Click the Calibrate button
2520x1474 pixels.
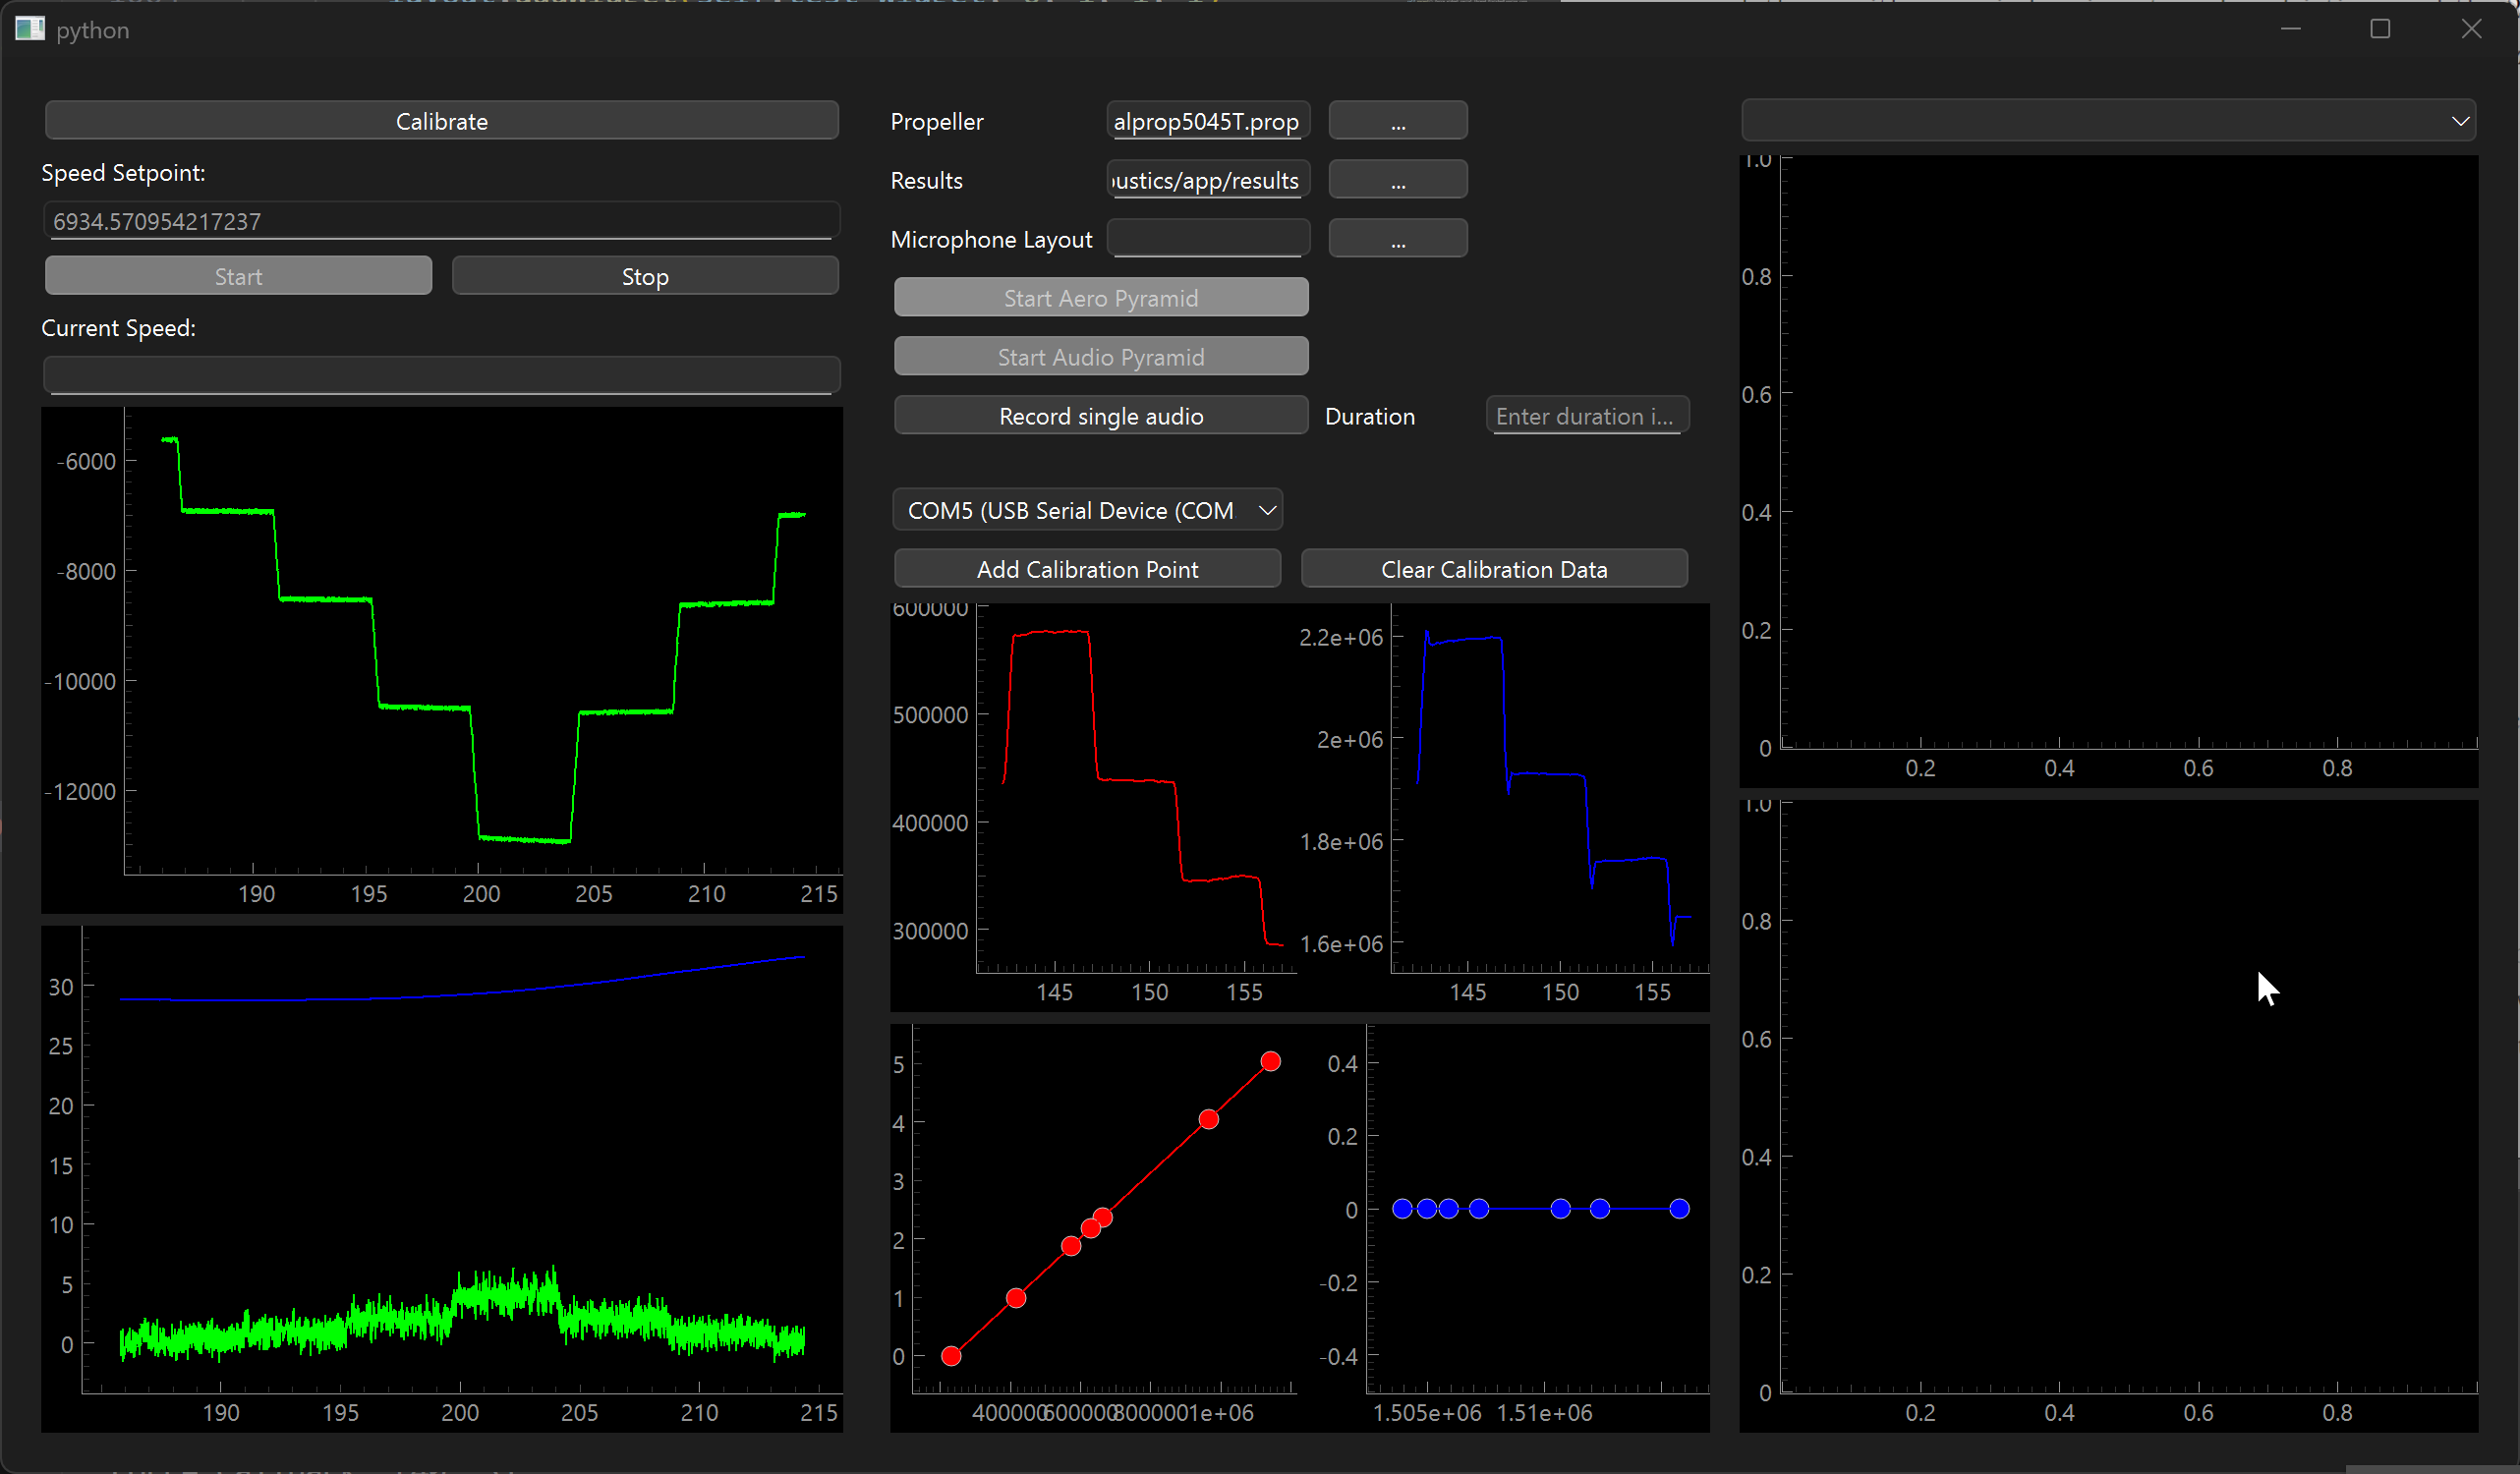441,121
